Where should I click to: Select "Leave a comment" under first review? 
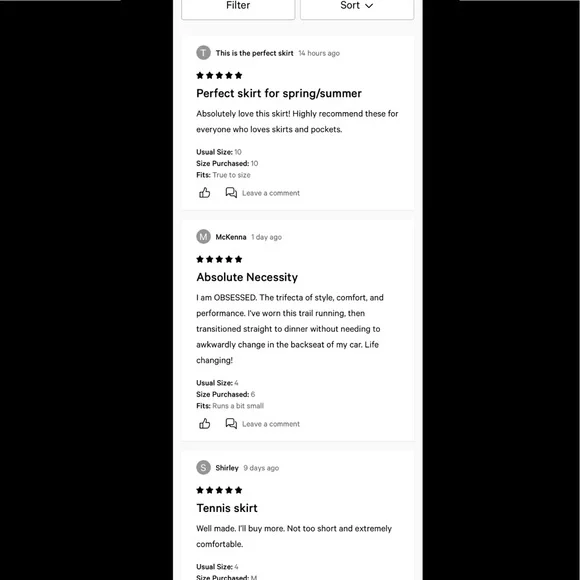tap(271, 193)
